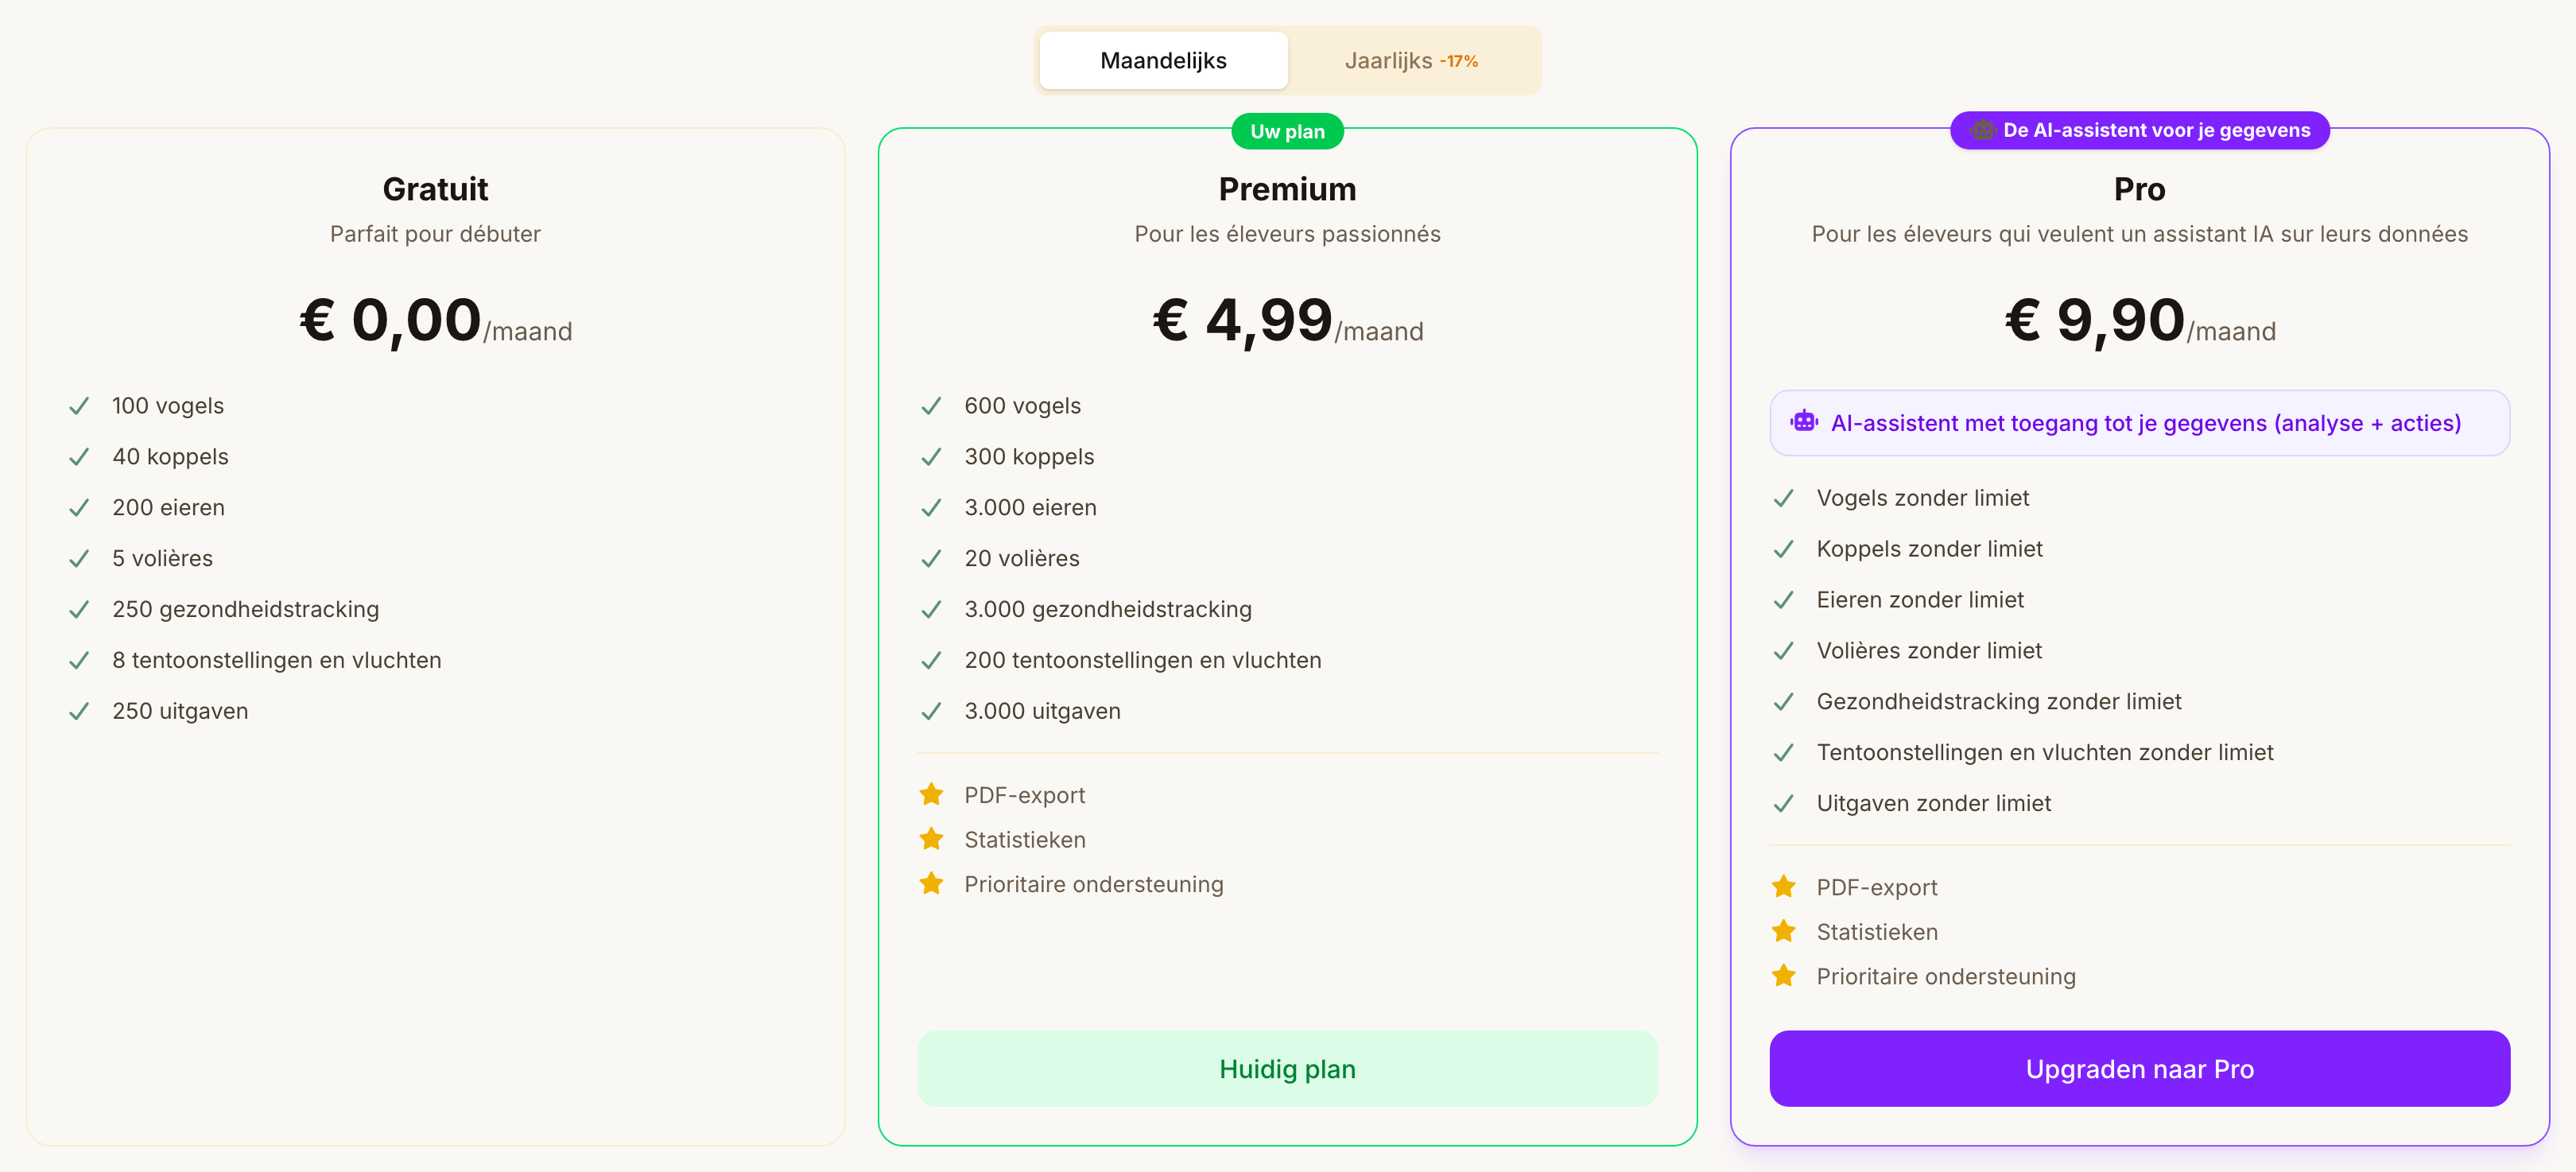Click the checkmark beside Vogels zonder limiet
Viewport: 2576px width, 1172px height.
coord(1783,498)
